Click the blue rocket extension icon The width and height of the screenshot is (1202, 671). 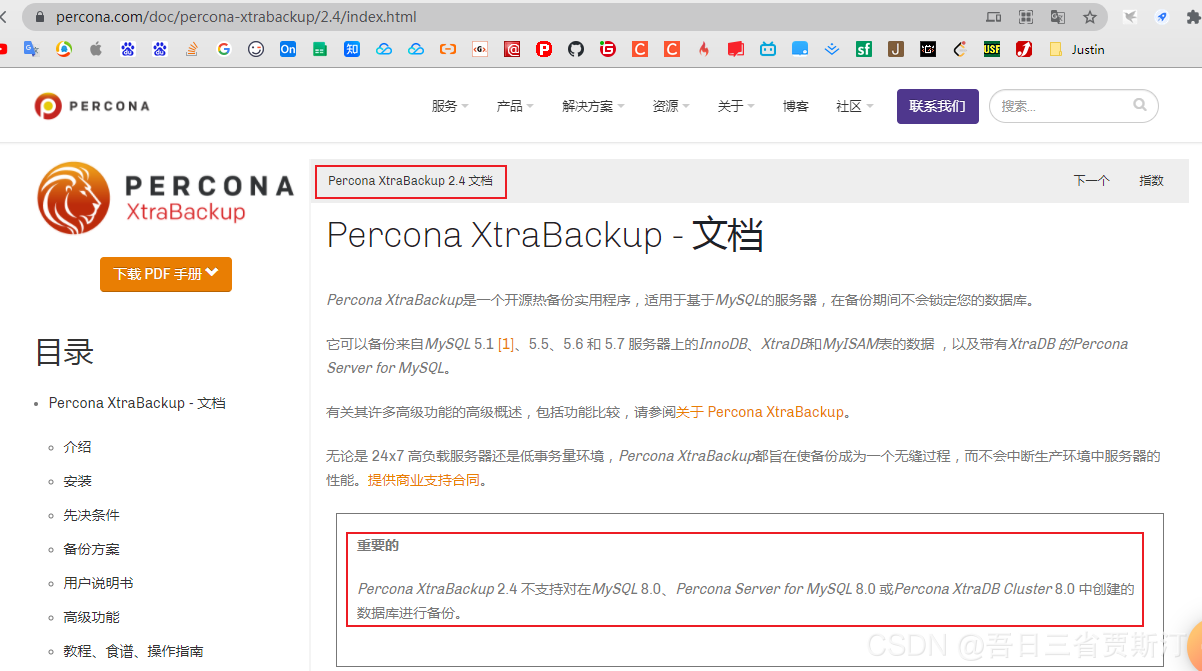click(x=1162, y=17)
